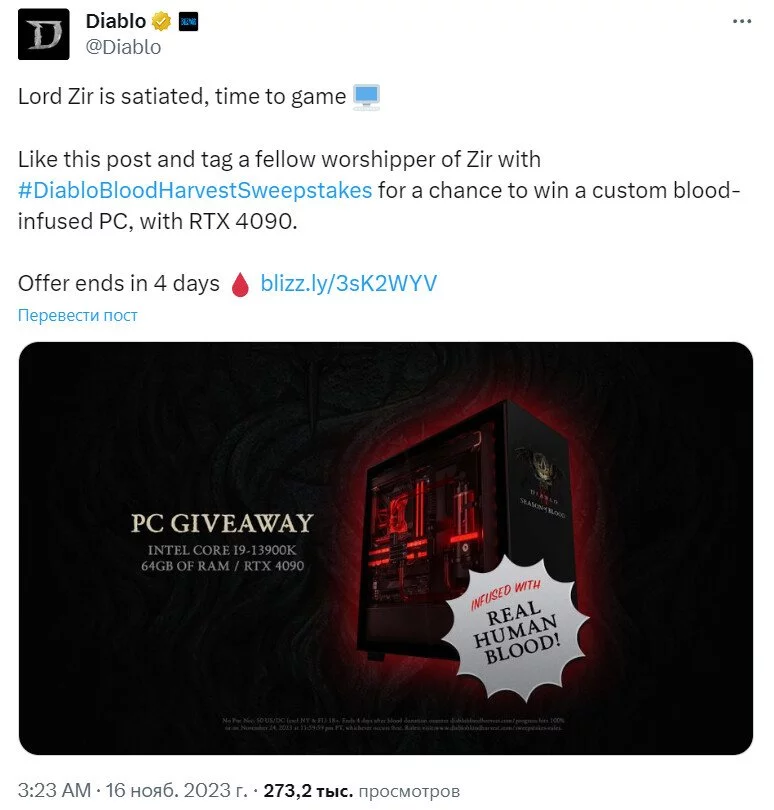Click the PC GIVEAWAY heading in the image
The width and height of the screenshot is (774, 810).
pyautogui.click(x=222, y=523)
